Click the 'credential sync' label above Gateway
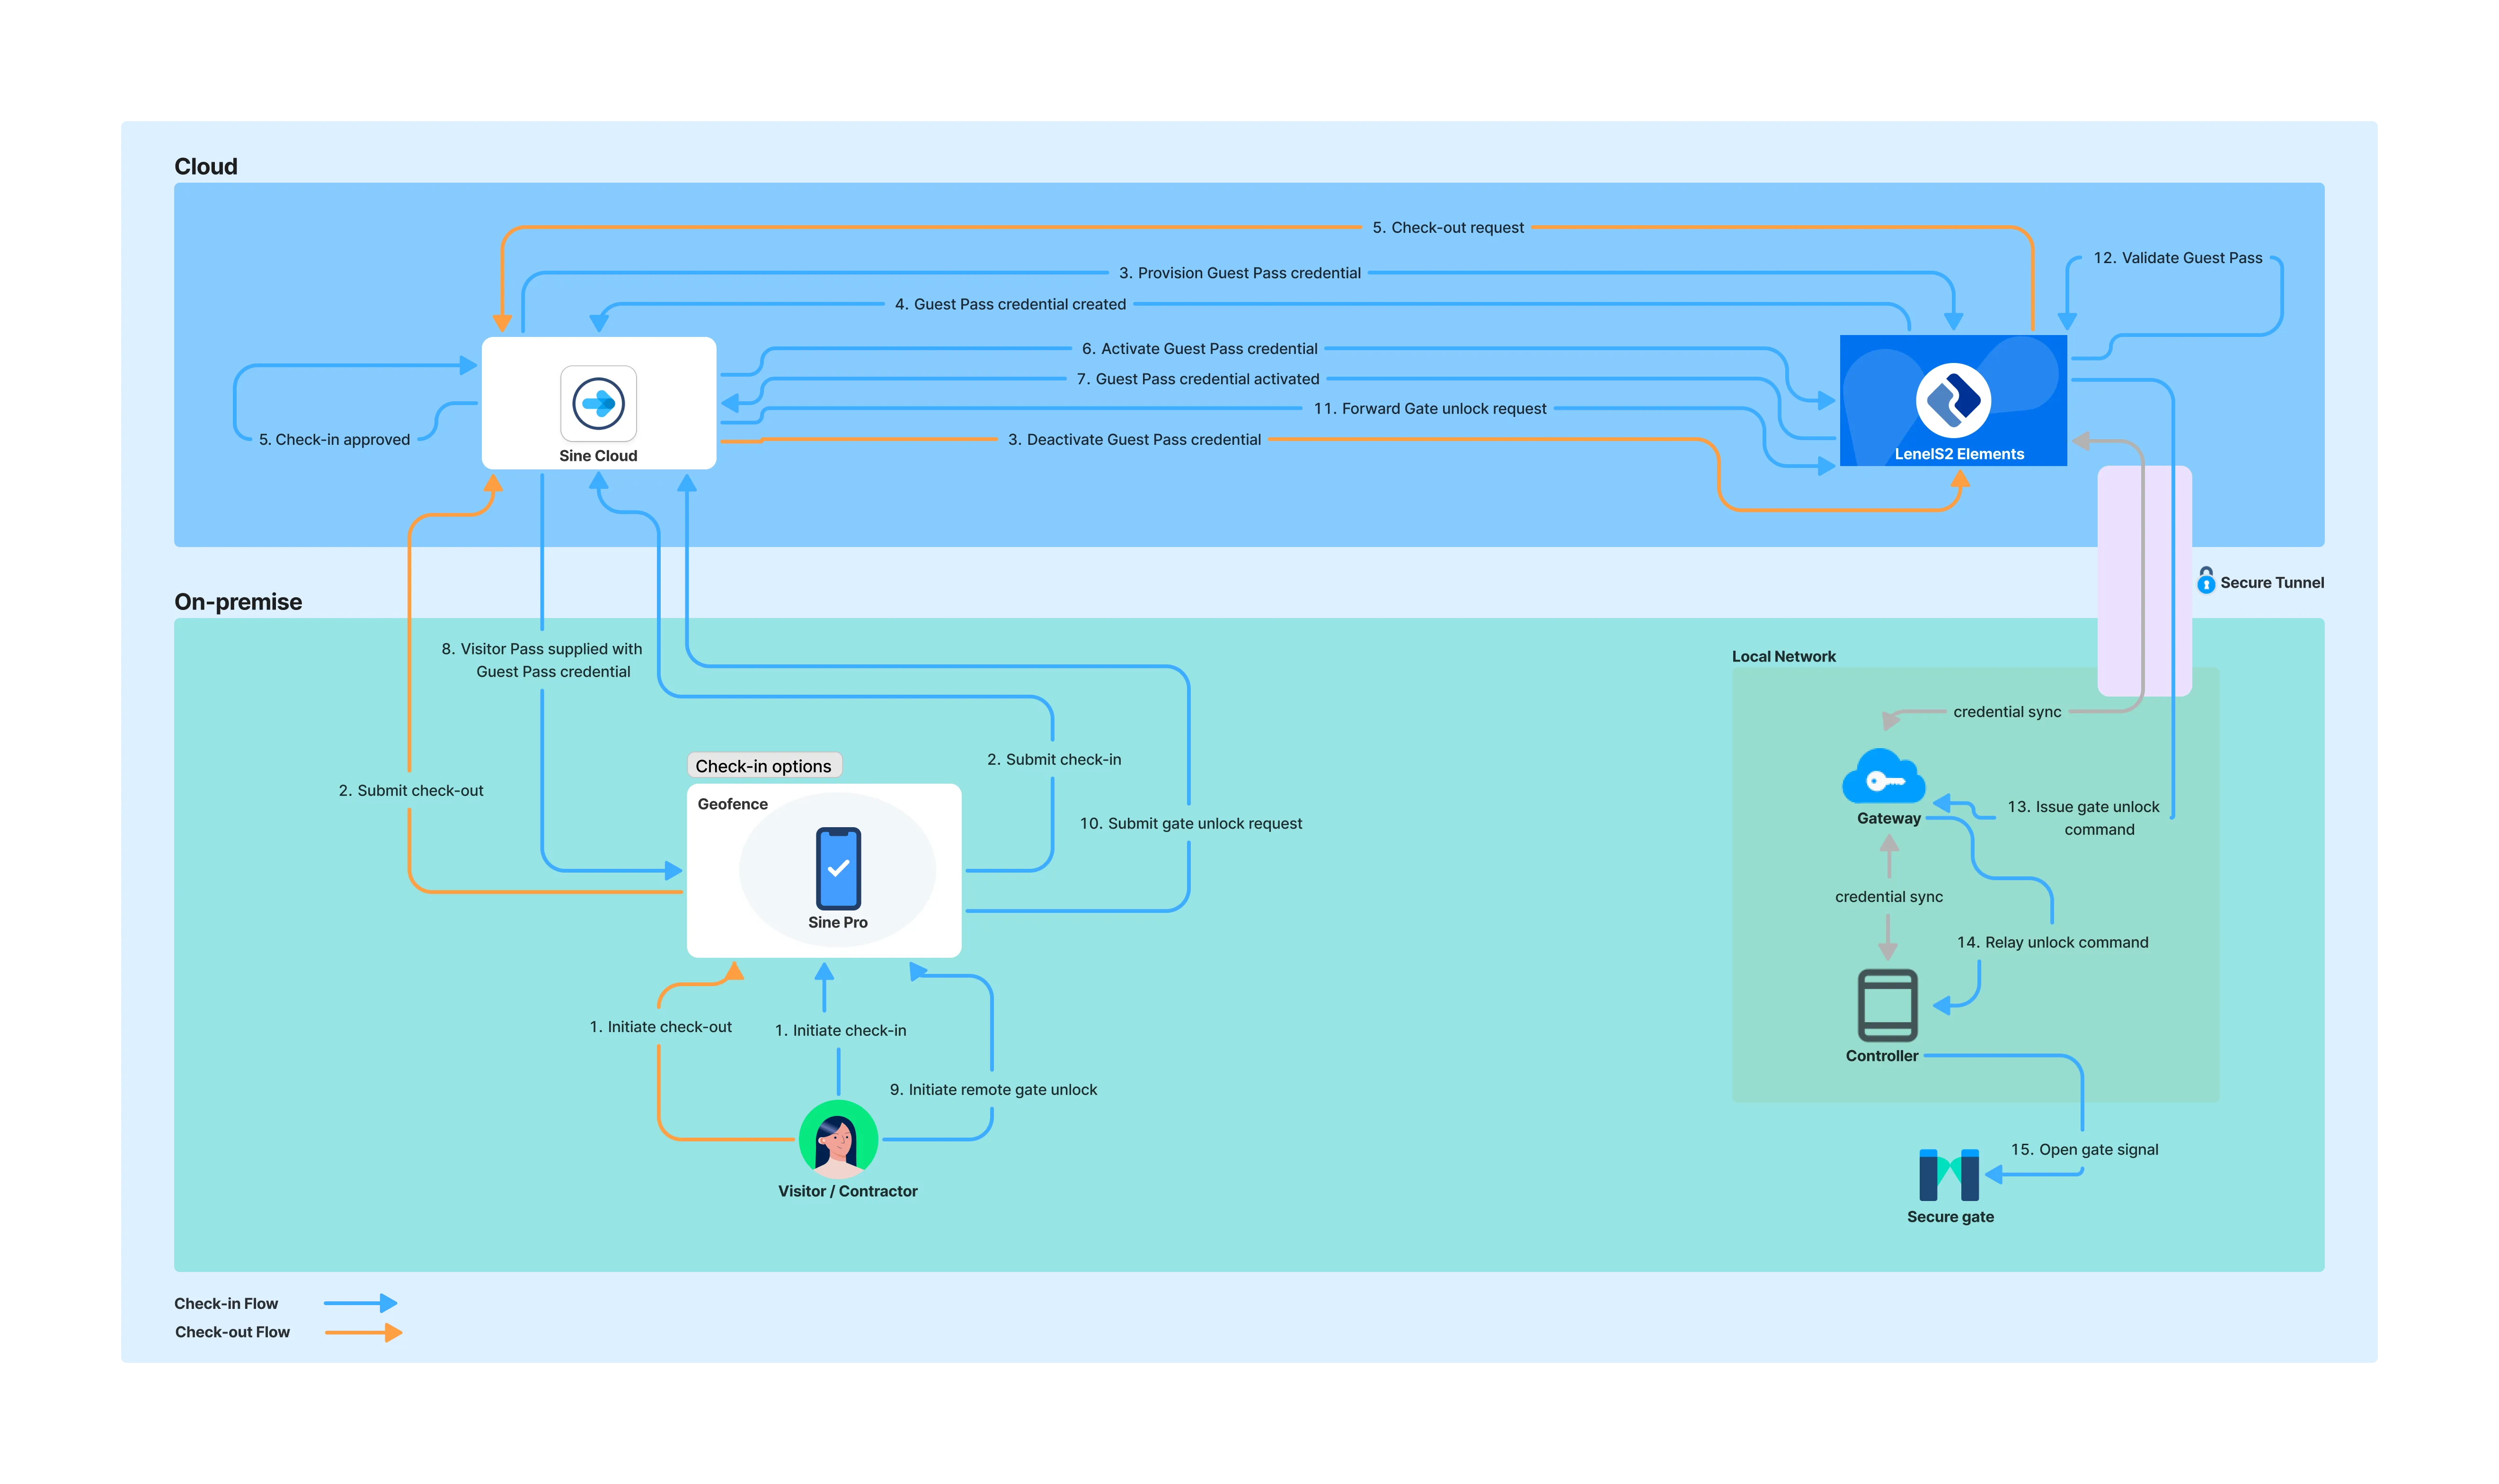The image size is (2499, 1484). pos(2006,712)
